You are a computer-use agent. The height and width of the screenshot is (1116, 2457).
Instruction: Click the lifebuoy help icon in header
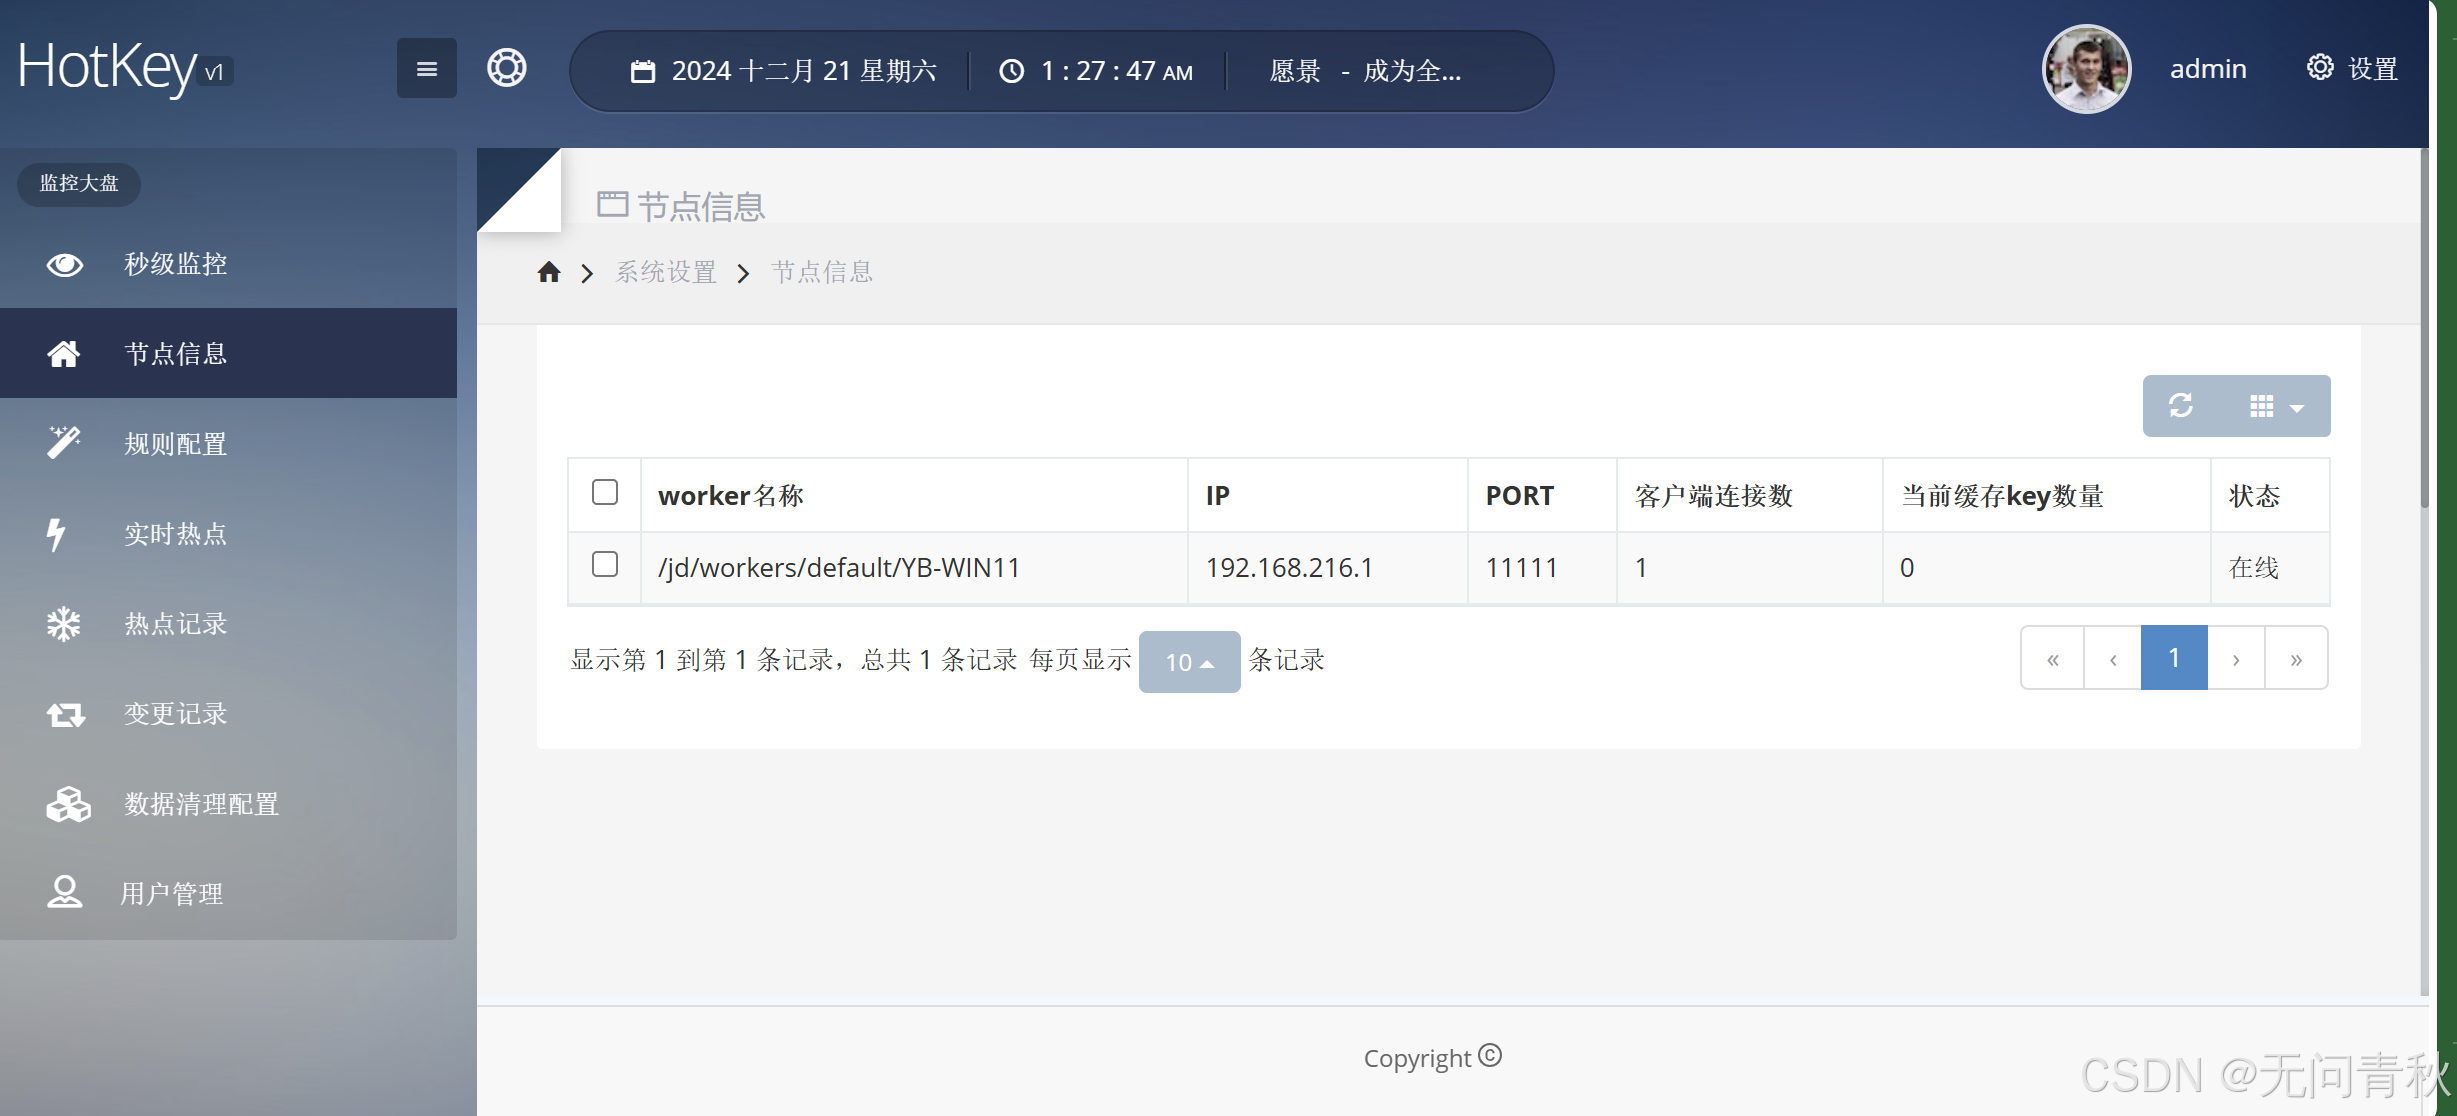[x=507, y=68]
